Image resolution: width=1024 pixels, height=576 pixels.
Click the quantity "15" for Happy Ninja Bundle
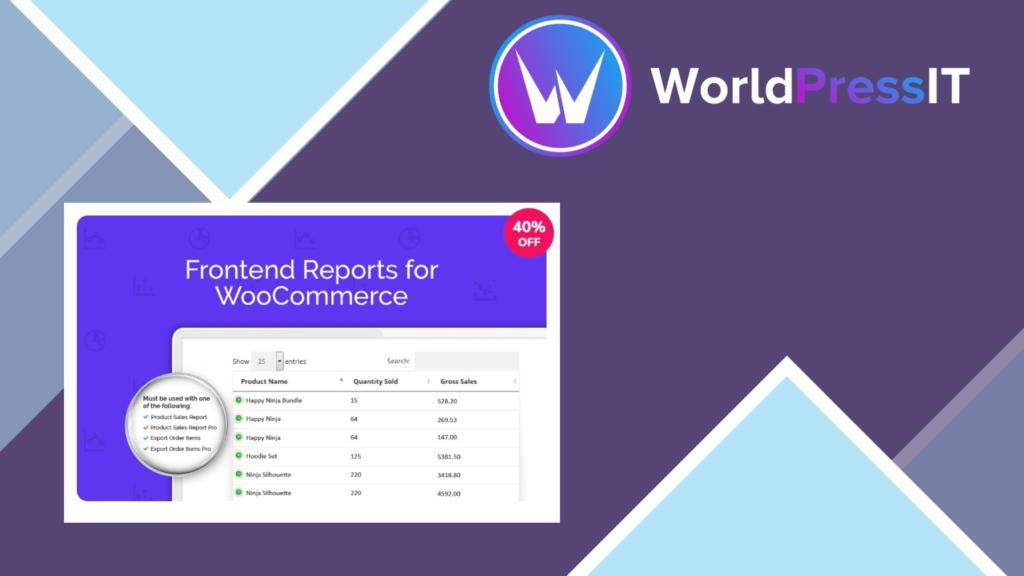[354, 400]
